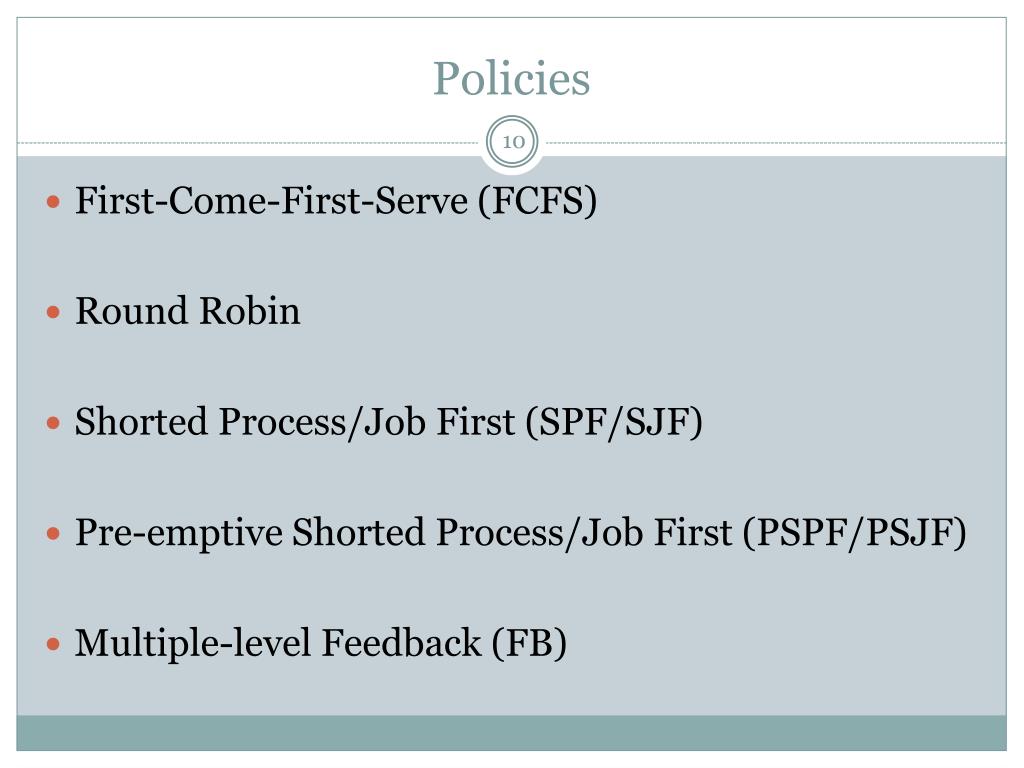Screen dimensions: 1024x768
Task: Click the bullet dot beside Round Robin
Action: 54,312
